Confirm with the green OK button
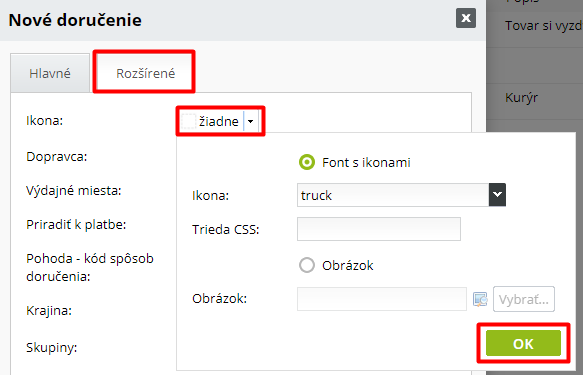 523,343
